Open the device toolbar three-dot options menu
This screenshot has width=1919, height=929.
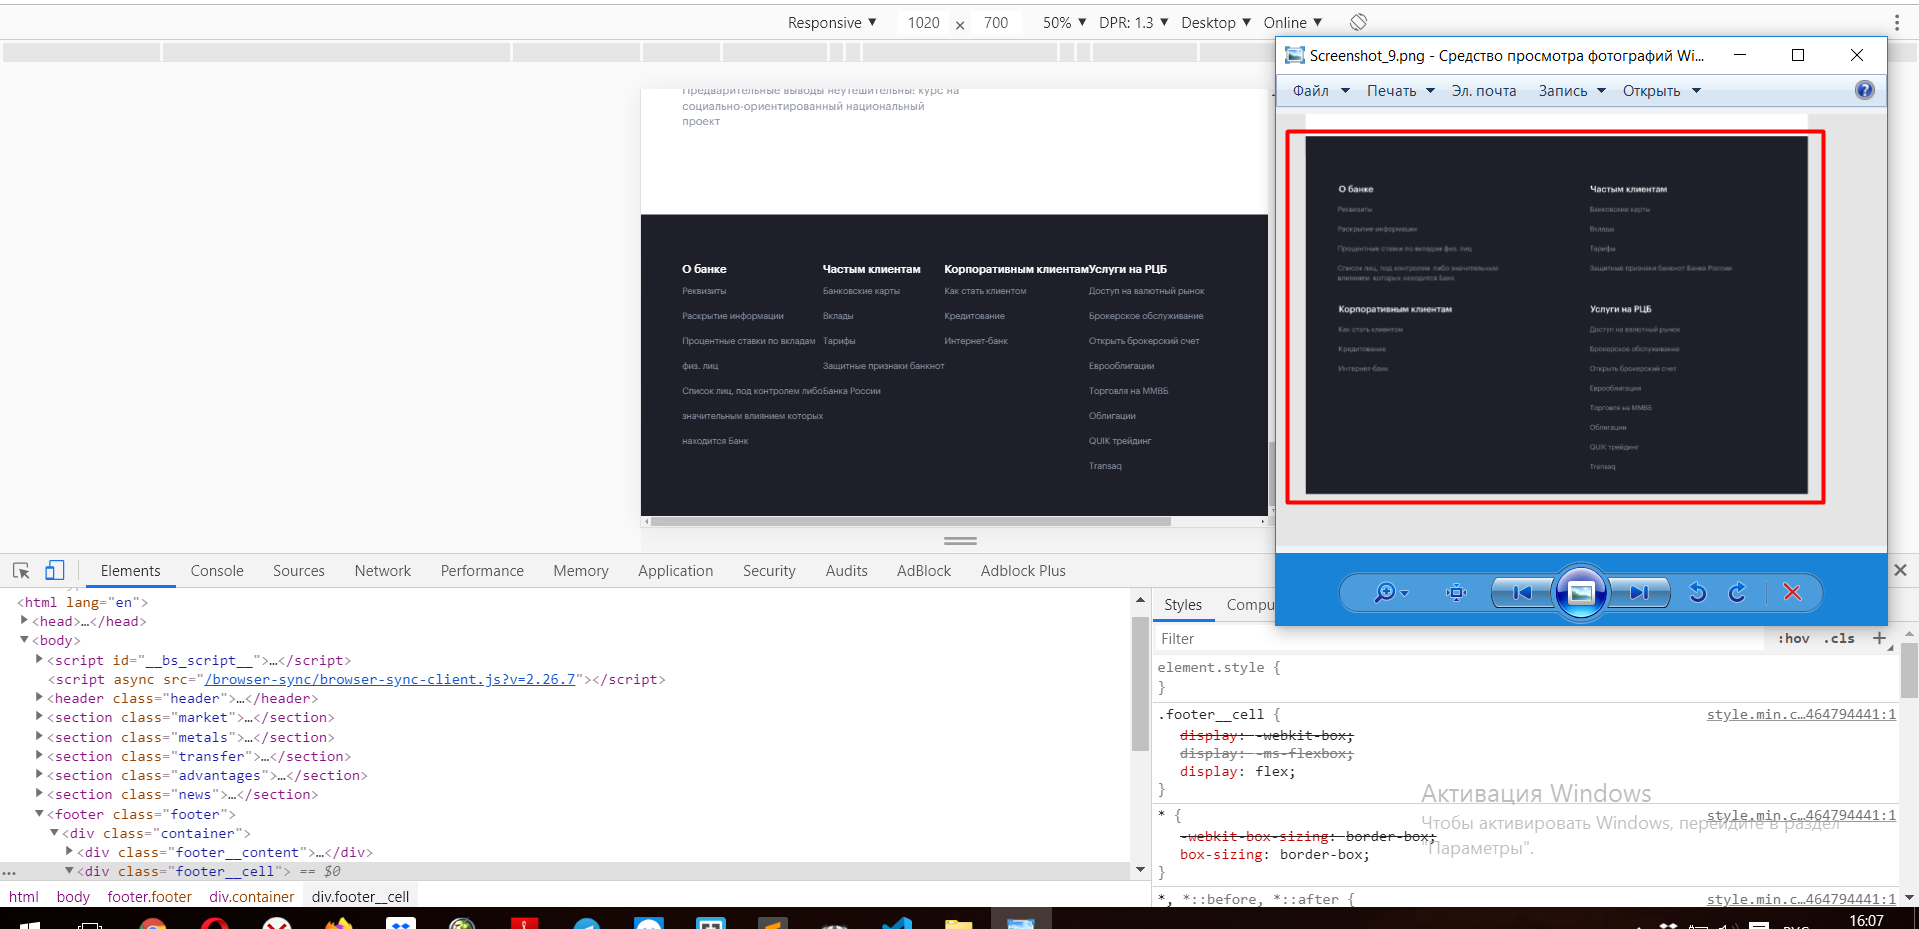click(x=1897, y=22)
